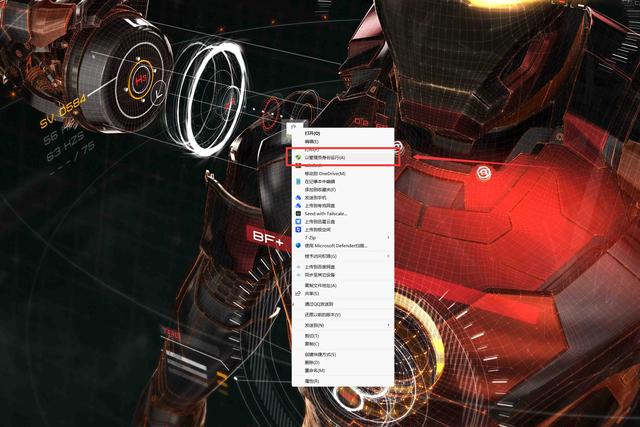Expand the 发送到(N) submenu arrow
The image size is (640, 427).
pos(388,325)
